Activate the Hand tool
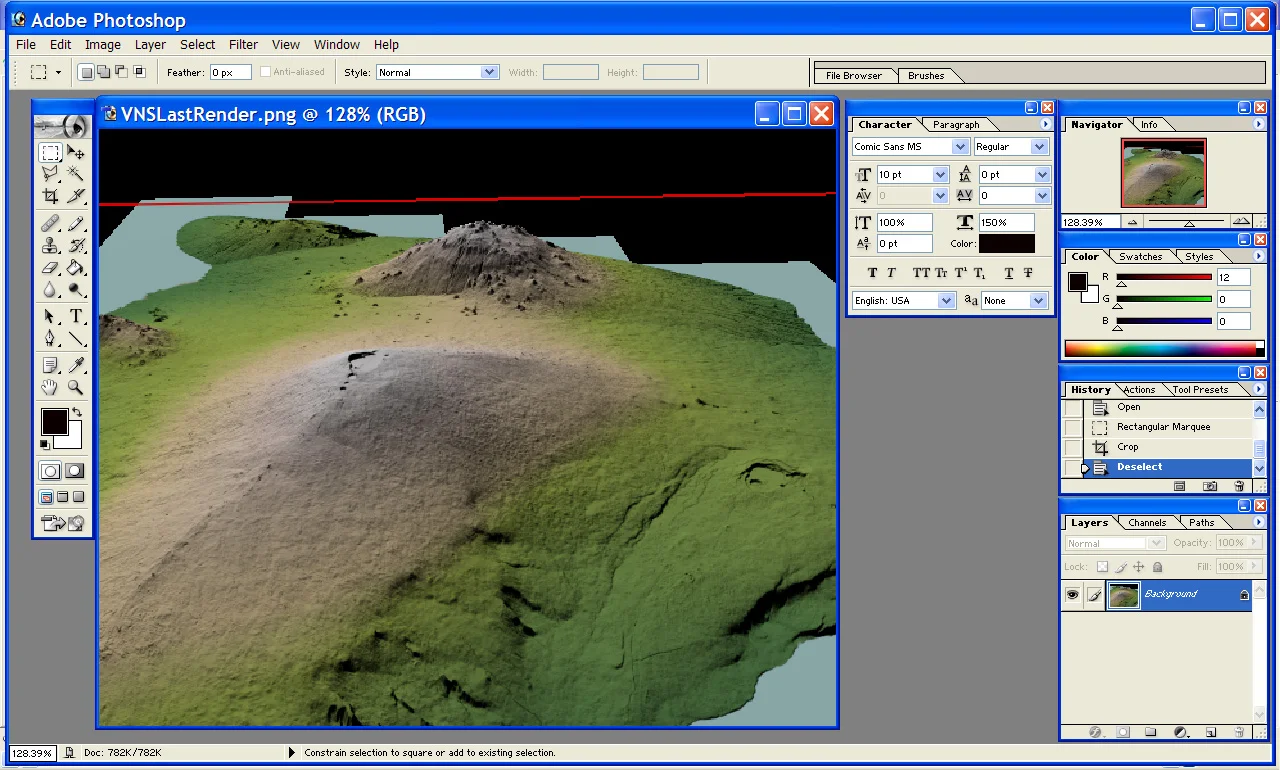Screen dimensions: 1280x770 pos(50,388)
